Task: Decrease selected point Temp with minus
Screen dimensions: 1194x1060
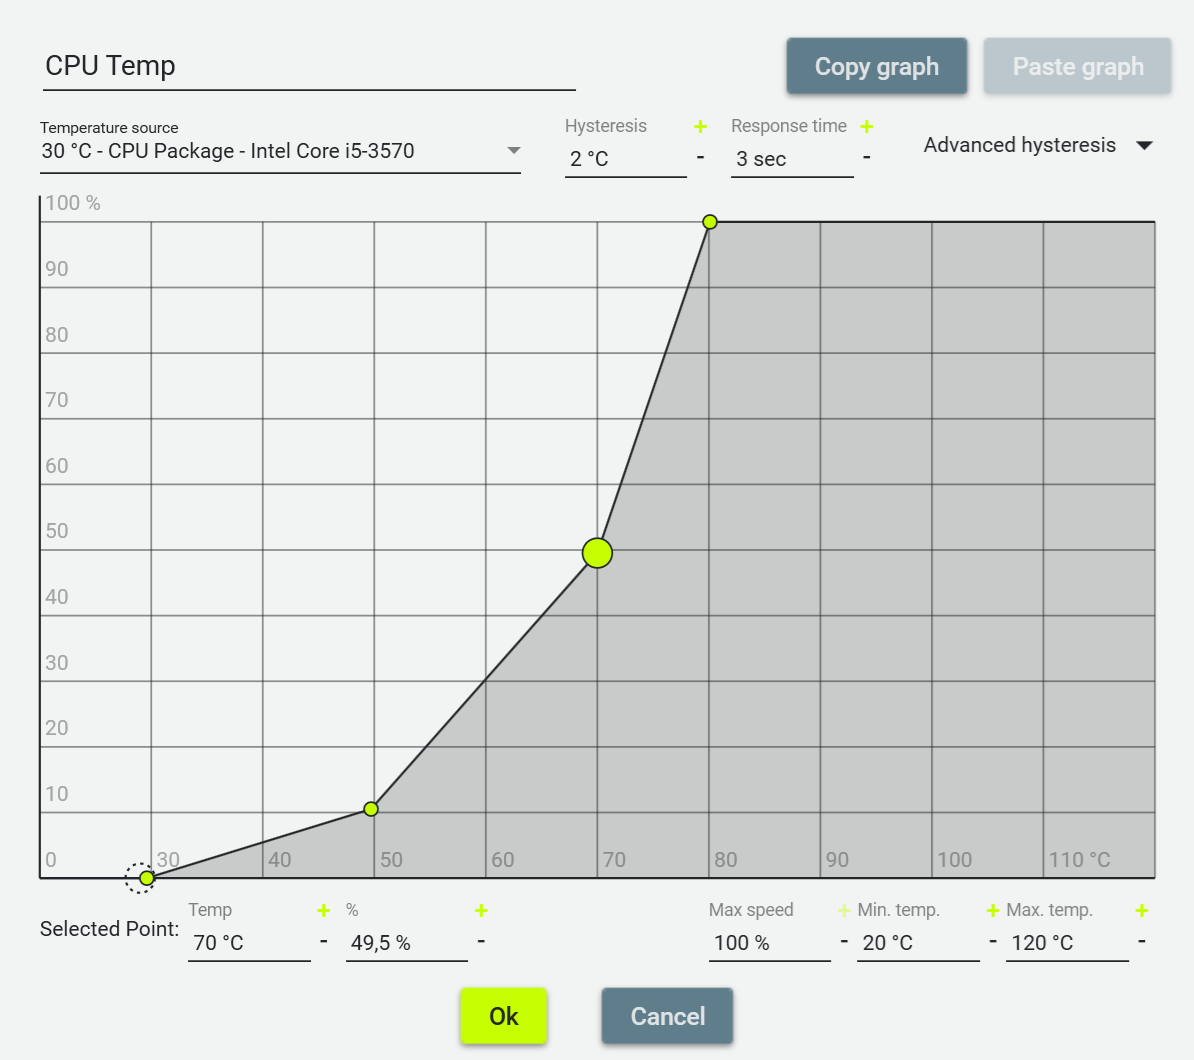Action: 324,941
